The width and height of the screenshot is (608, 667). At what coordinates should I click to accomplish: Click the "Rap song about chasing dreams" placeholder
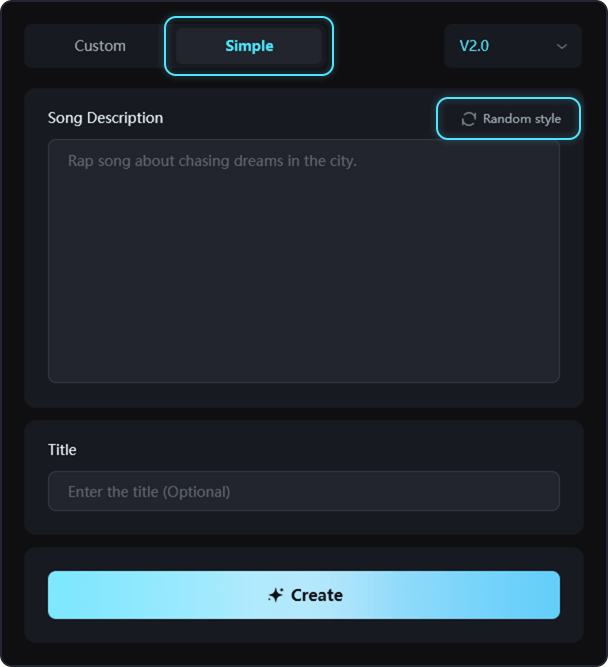point(212,160)
